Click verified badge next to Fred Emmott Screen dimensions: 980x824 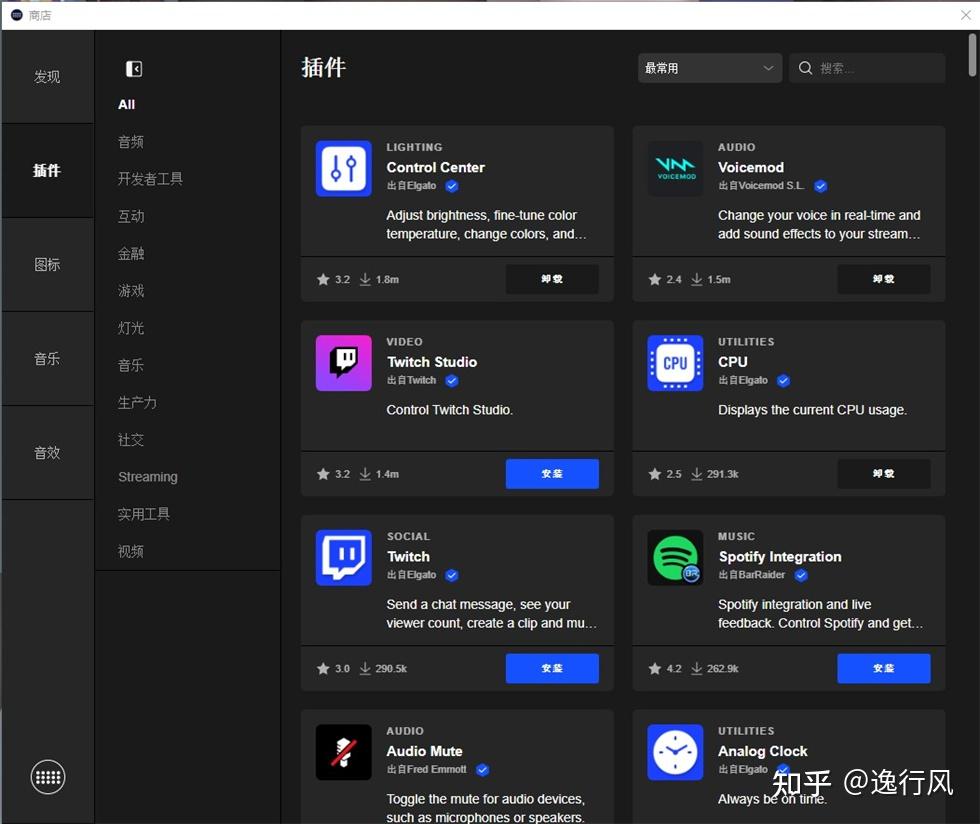pyautogui.click(x=482, y=770)
